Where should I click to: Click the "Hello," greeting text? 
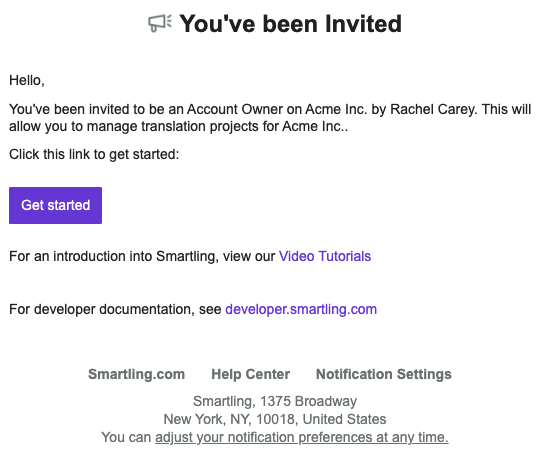[27, 80]
